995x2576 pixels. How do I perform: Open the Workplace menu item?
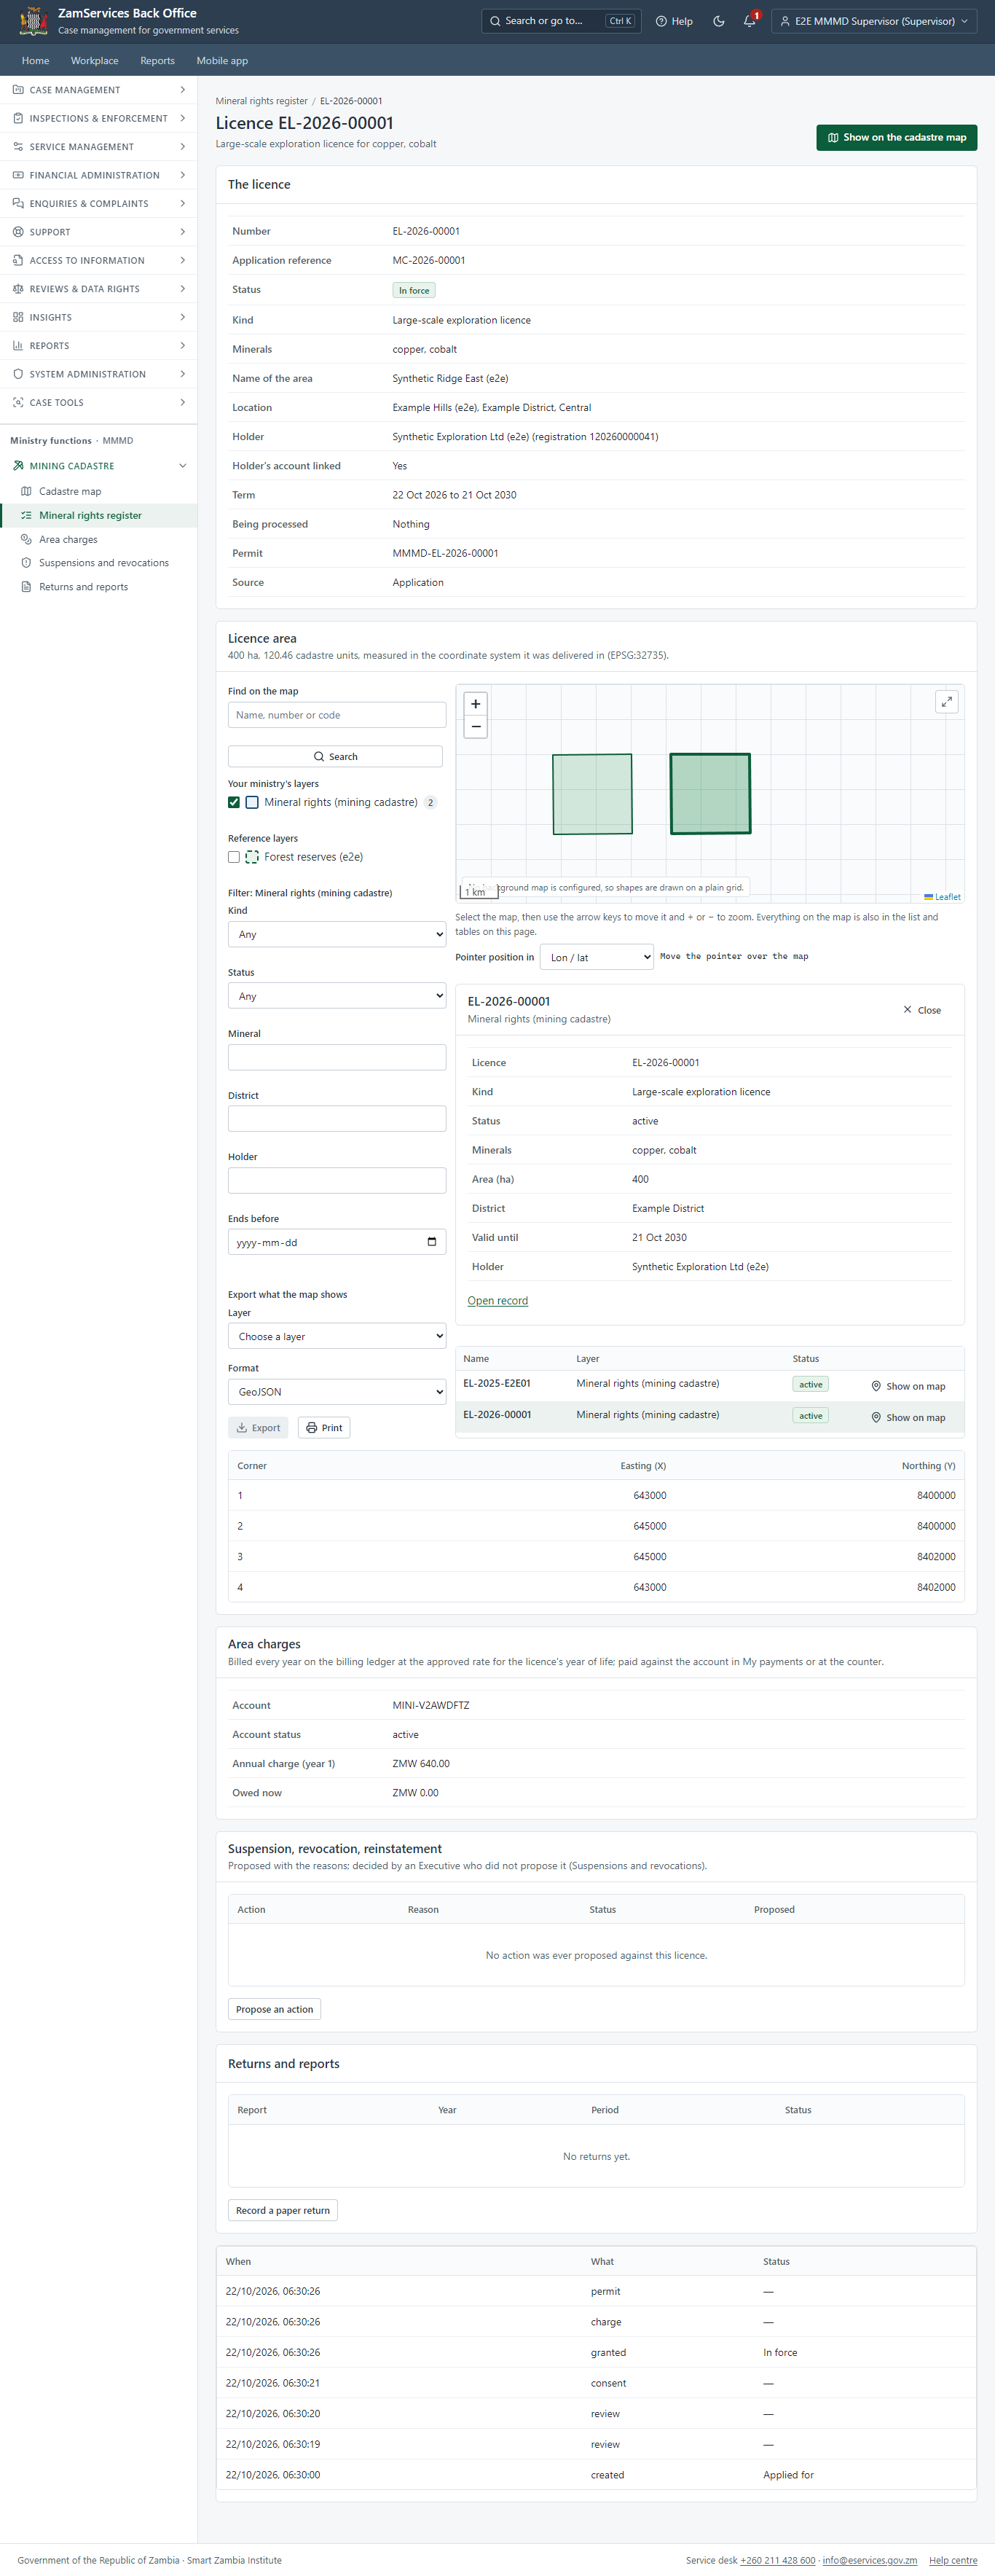pos(95,61)
